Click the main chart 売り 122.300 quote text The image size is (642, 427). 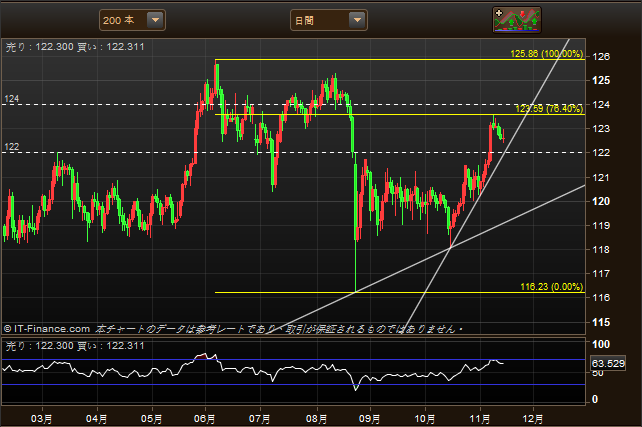pos(40,47)
